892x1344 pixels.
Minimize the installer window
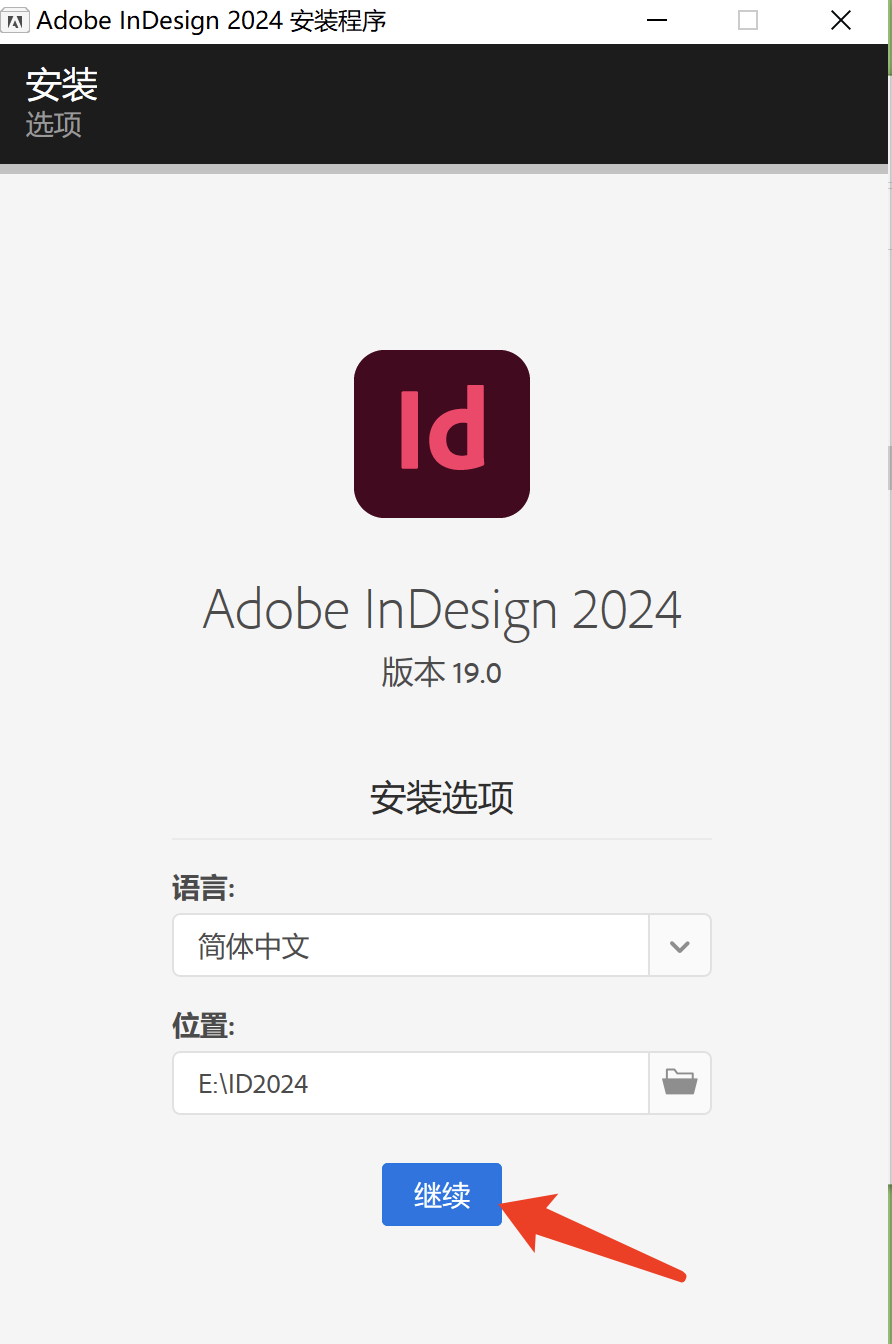(656, 21)
